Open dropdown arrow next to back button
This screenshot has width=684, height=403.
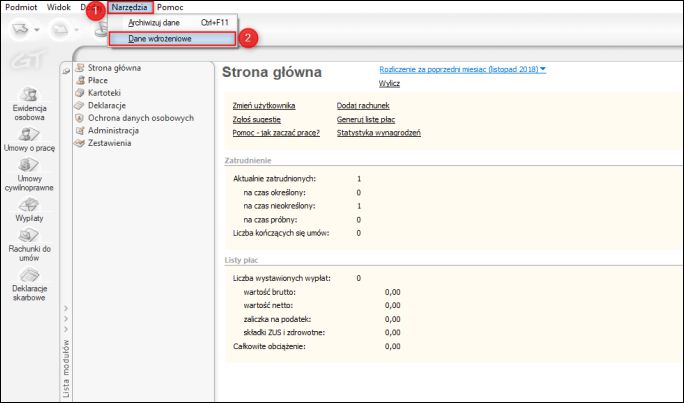[x=37, y=30]
